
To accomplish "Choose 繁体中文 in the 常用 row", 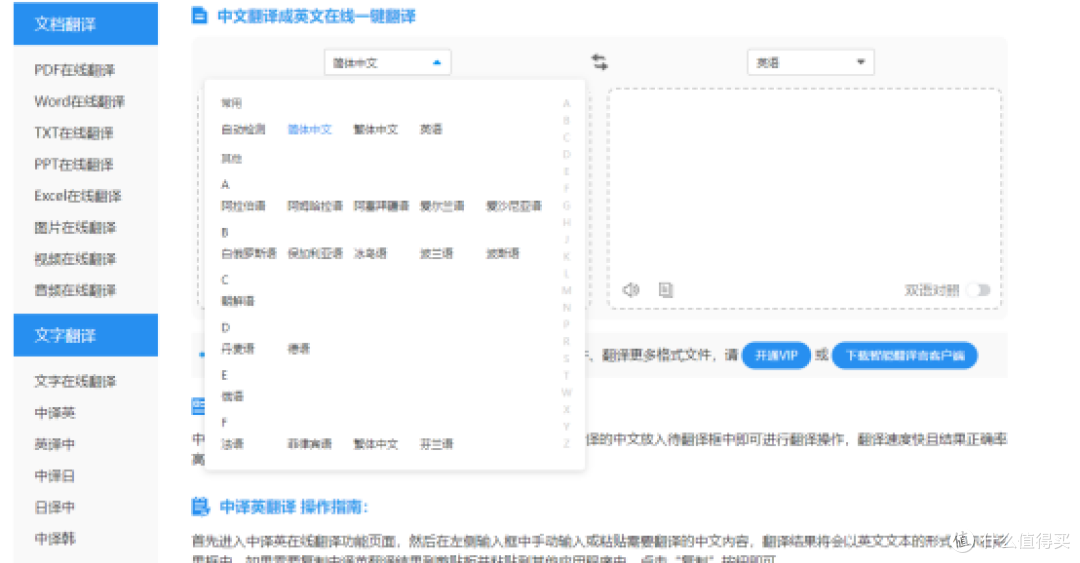I will tap(375, 130).
